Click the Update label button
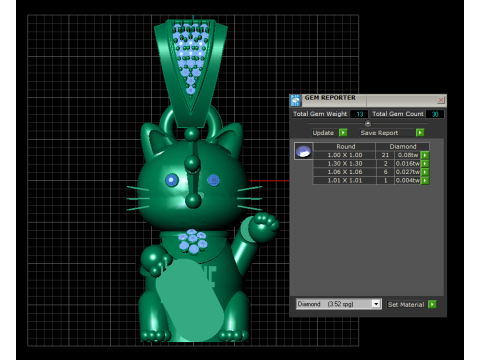Screen dimensions: 480x360 323,133
